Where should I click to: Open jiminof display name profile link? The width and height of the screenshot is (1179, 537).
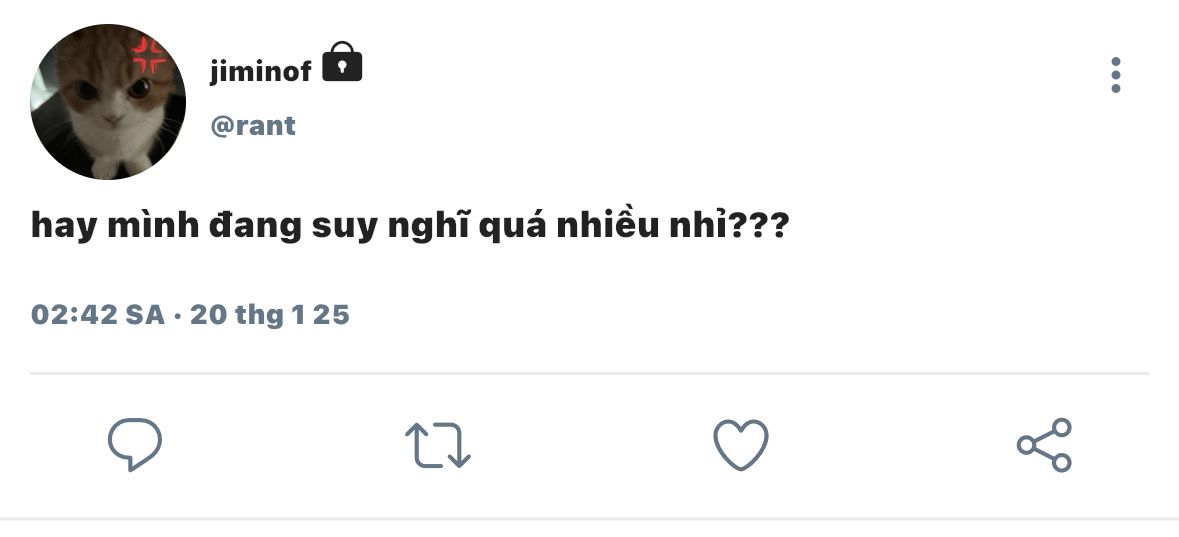(260, 71)
